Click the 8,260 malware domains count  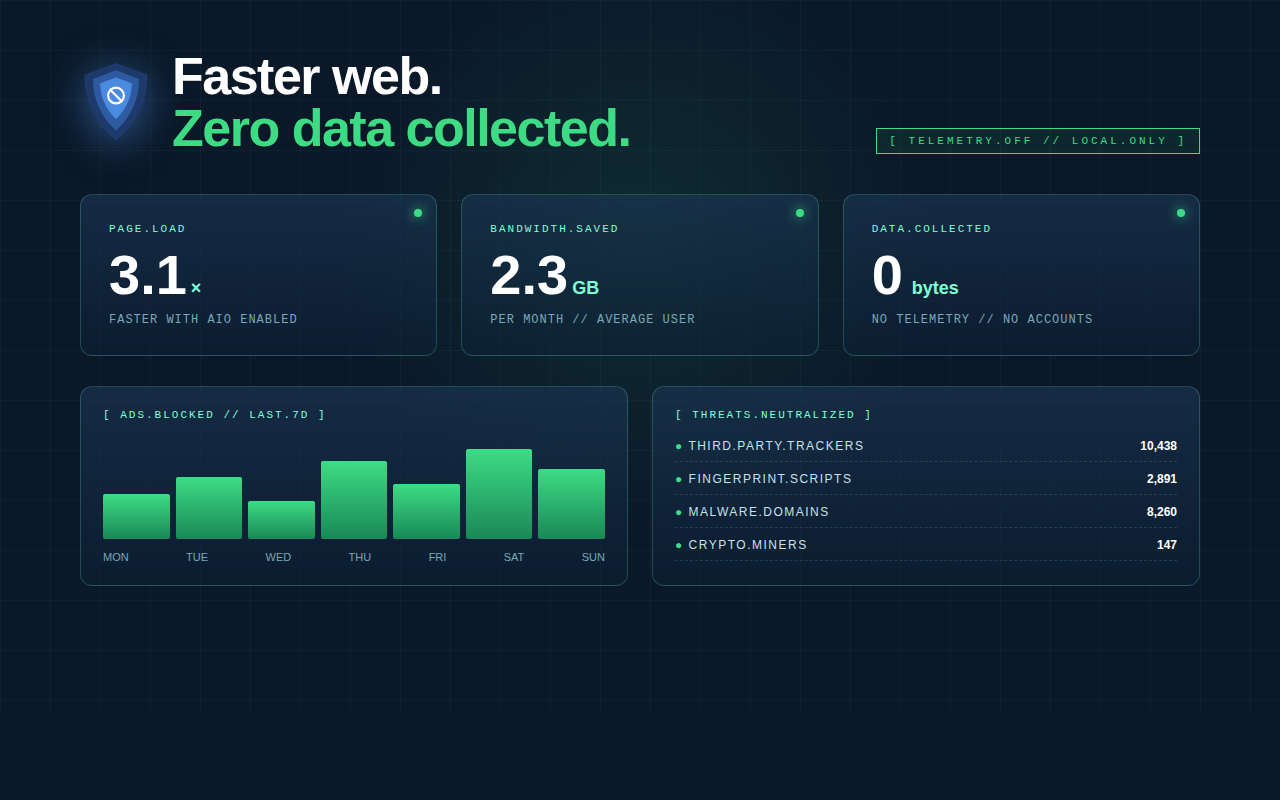(x=1162, y=512)
